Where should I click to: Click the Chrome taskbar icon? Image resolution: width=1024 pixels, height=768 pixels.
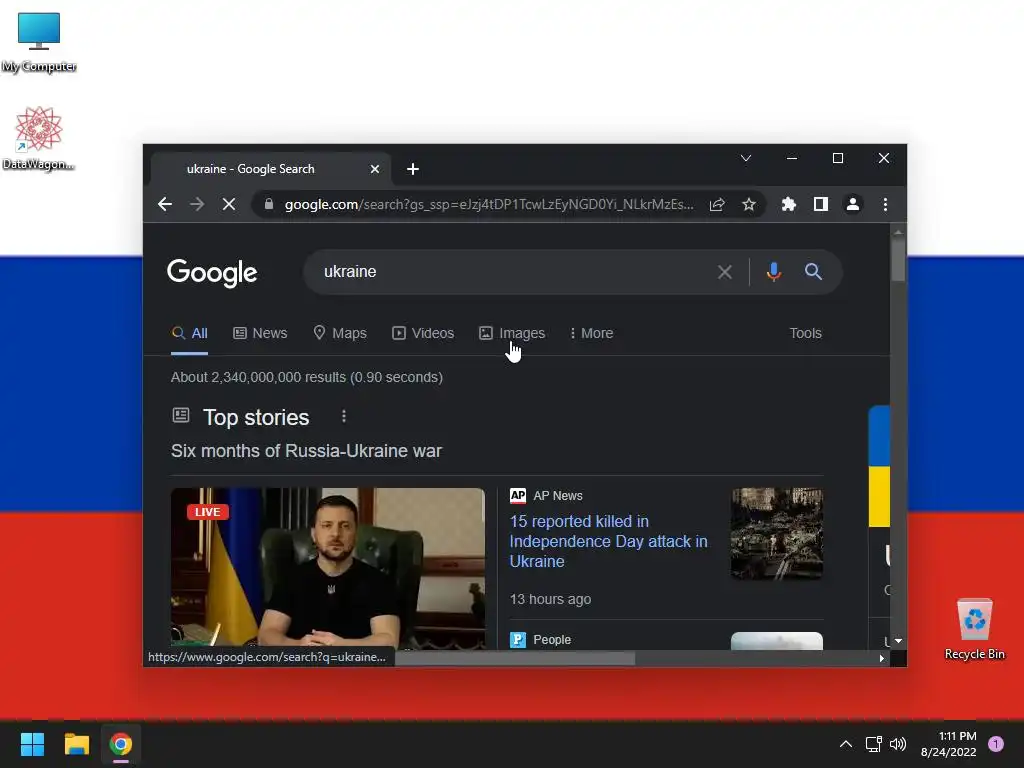click(121, 744)
